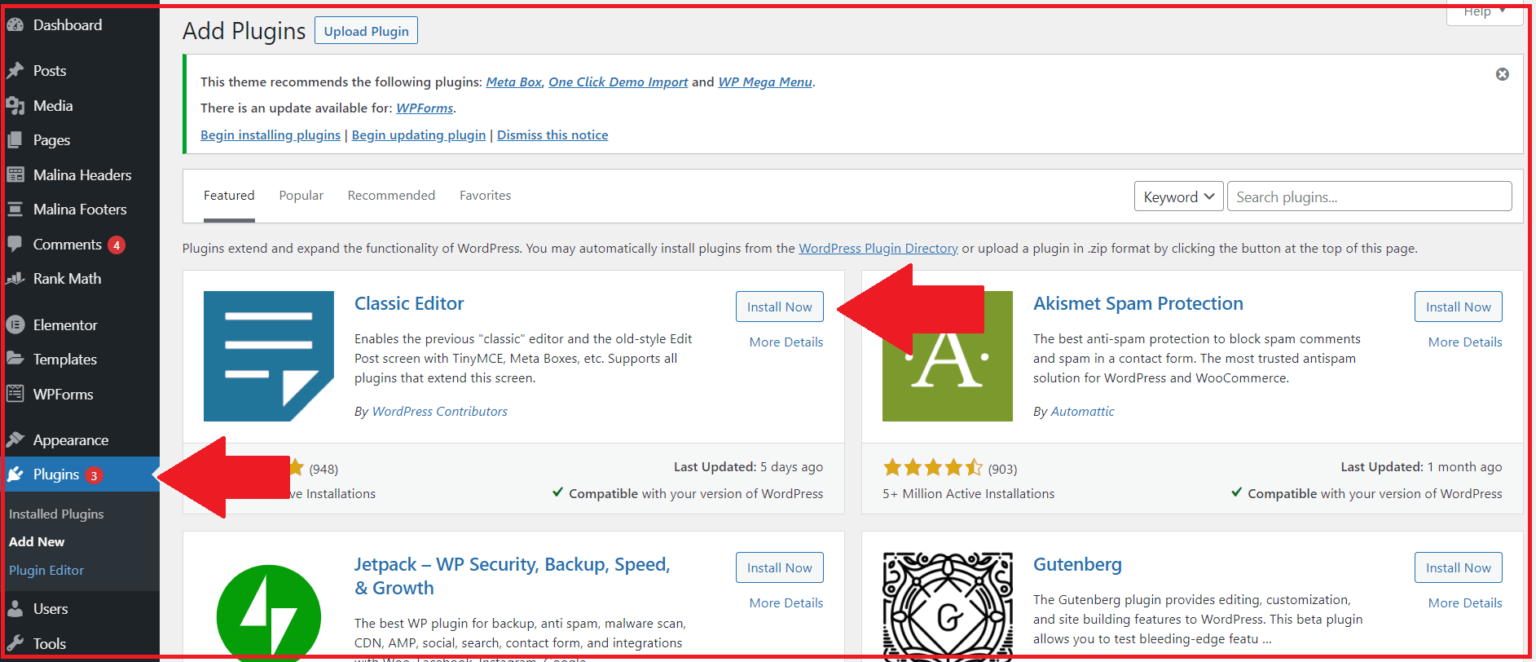Image resolution: width=1536 pixels, height=662 pixels.
Task: Open the Meta Box recommended plugin link
Action: coord(514,82)
